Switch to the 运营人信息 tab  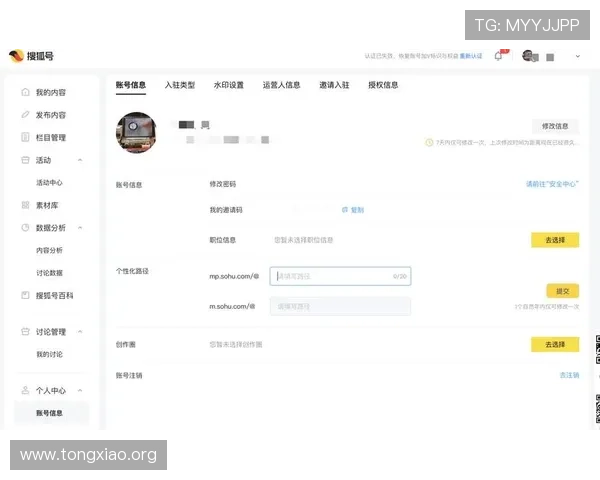coord(281,85)
